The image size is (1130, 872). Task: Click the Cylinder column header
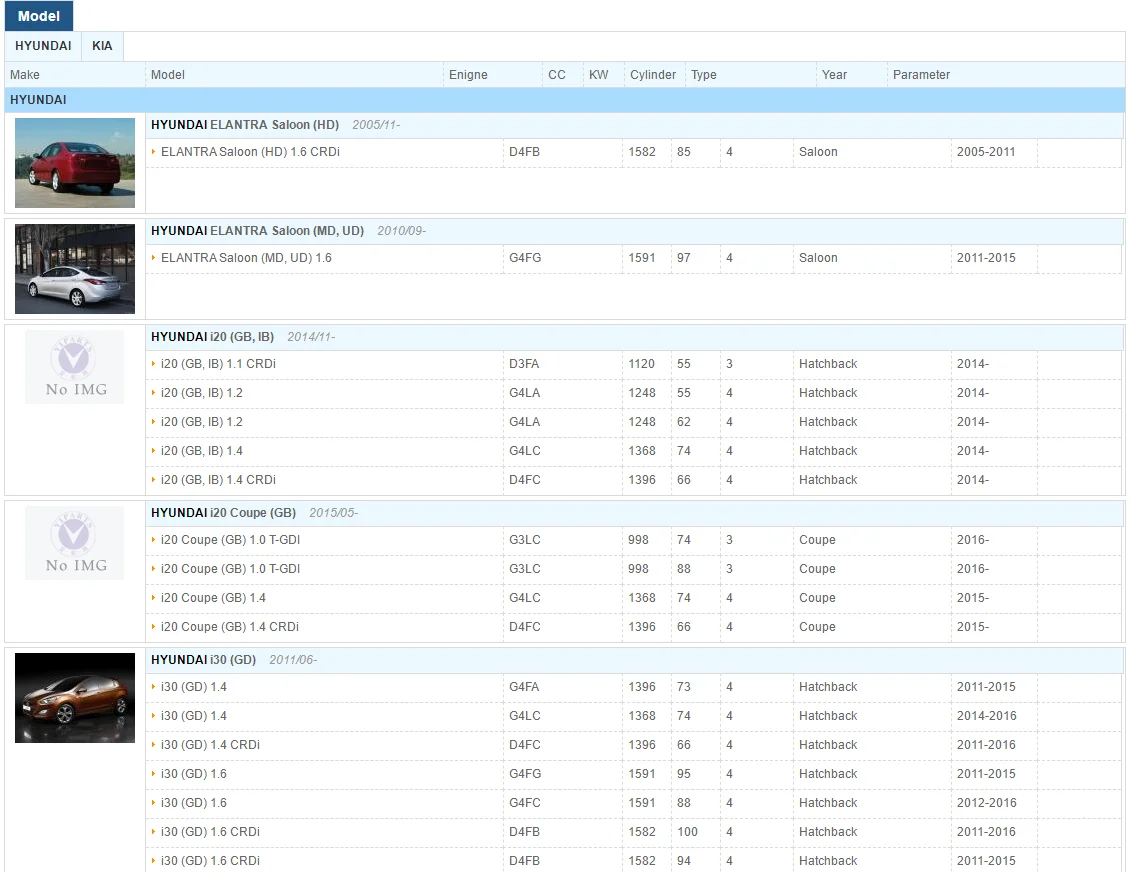(654, 74)
